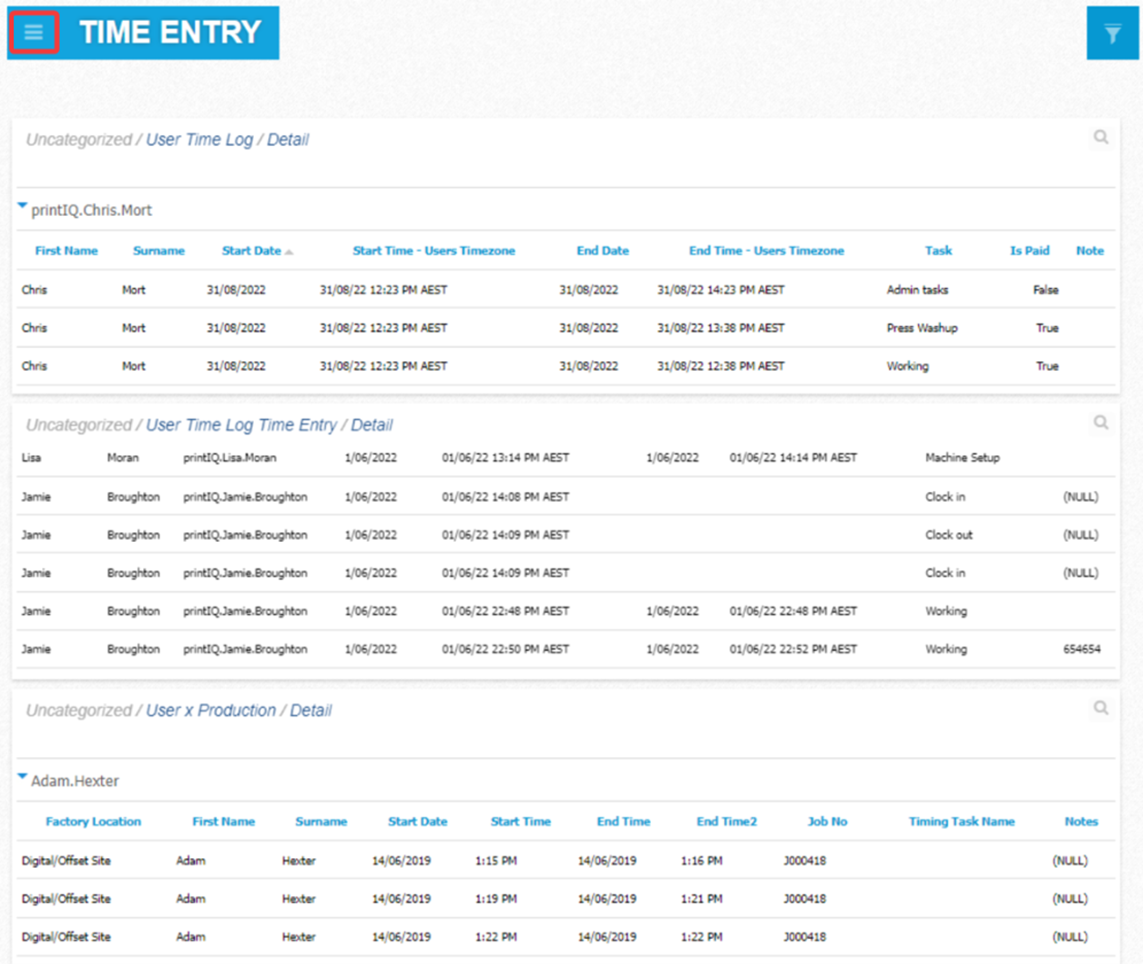Select the Machine Setup task cell

point(962,458)
